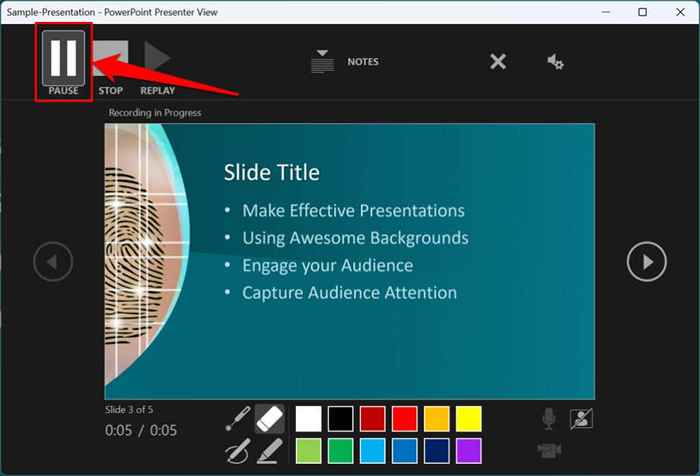Viewport: 700px width, 476px height.
Task: Advance to the next slide
Action: (x=647, y=262)
